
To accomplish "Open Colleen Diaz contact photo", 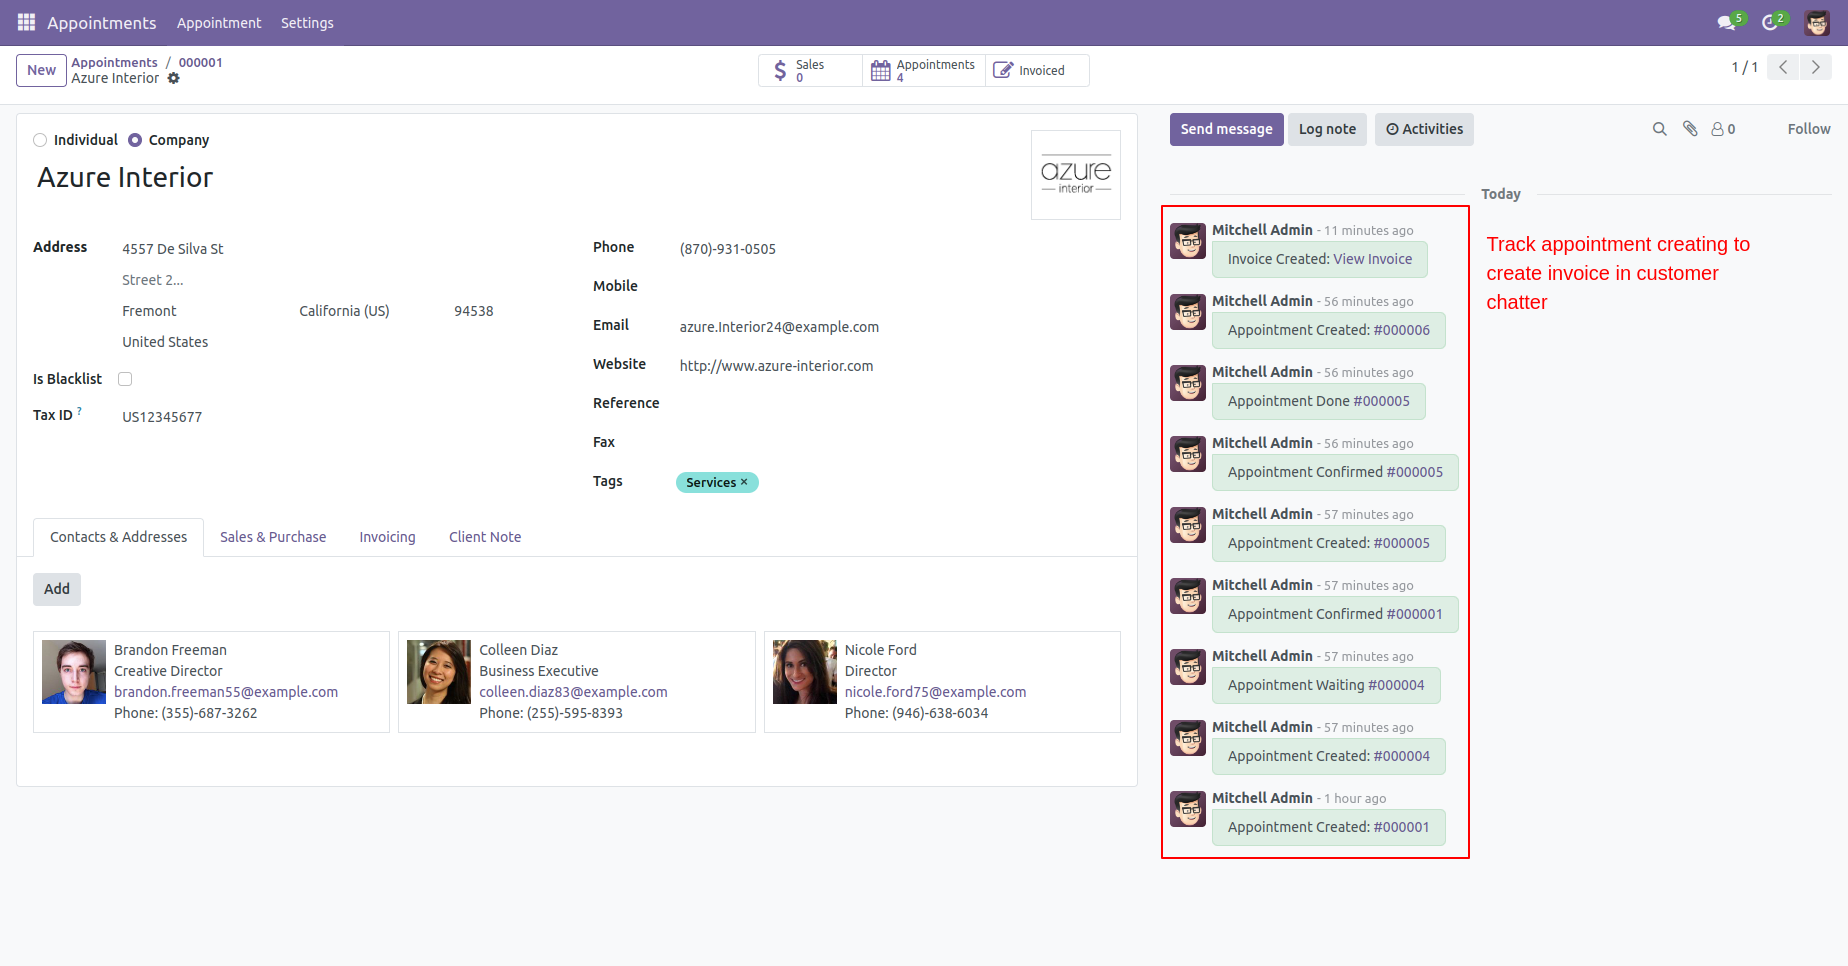I will 439,672.
